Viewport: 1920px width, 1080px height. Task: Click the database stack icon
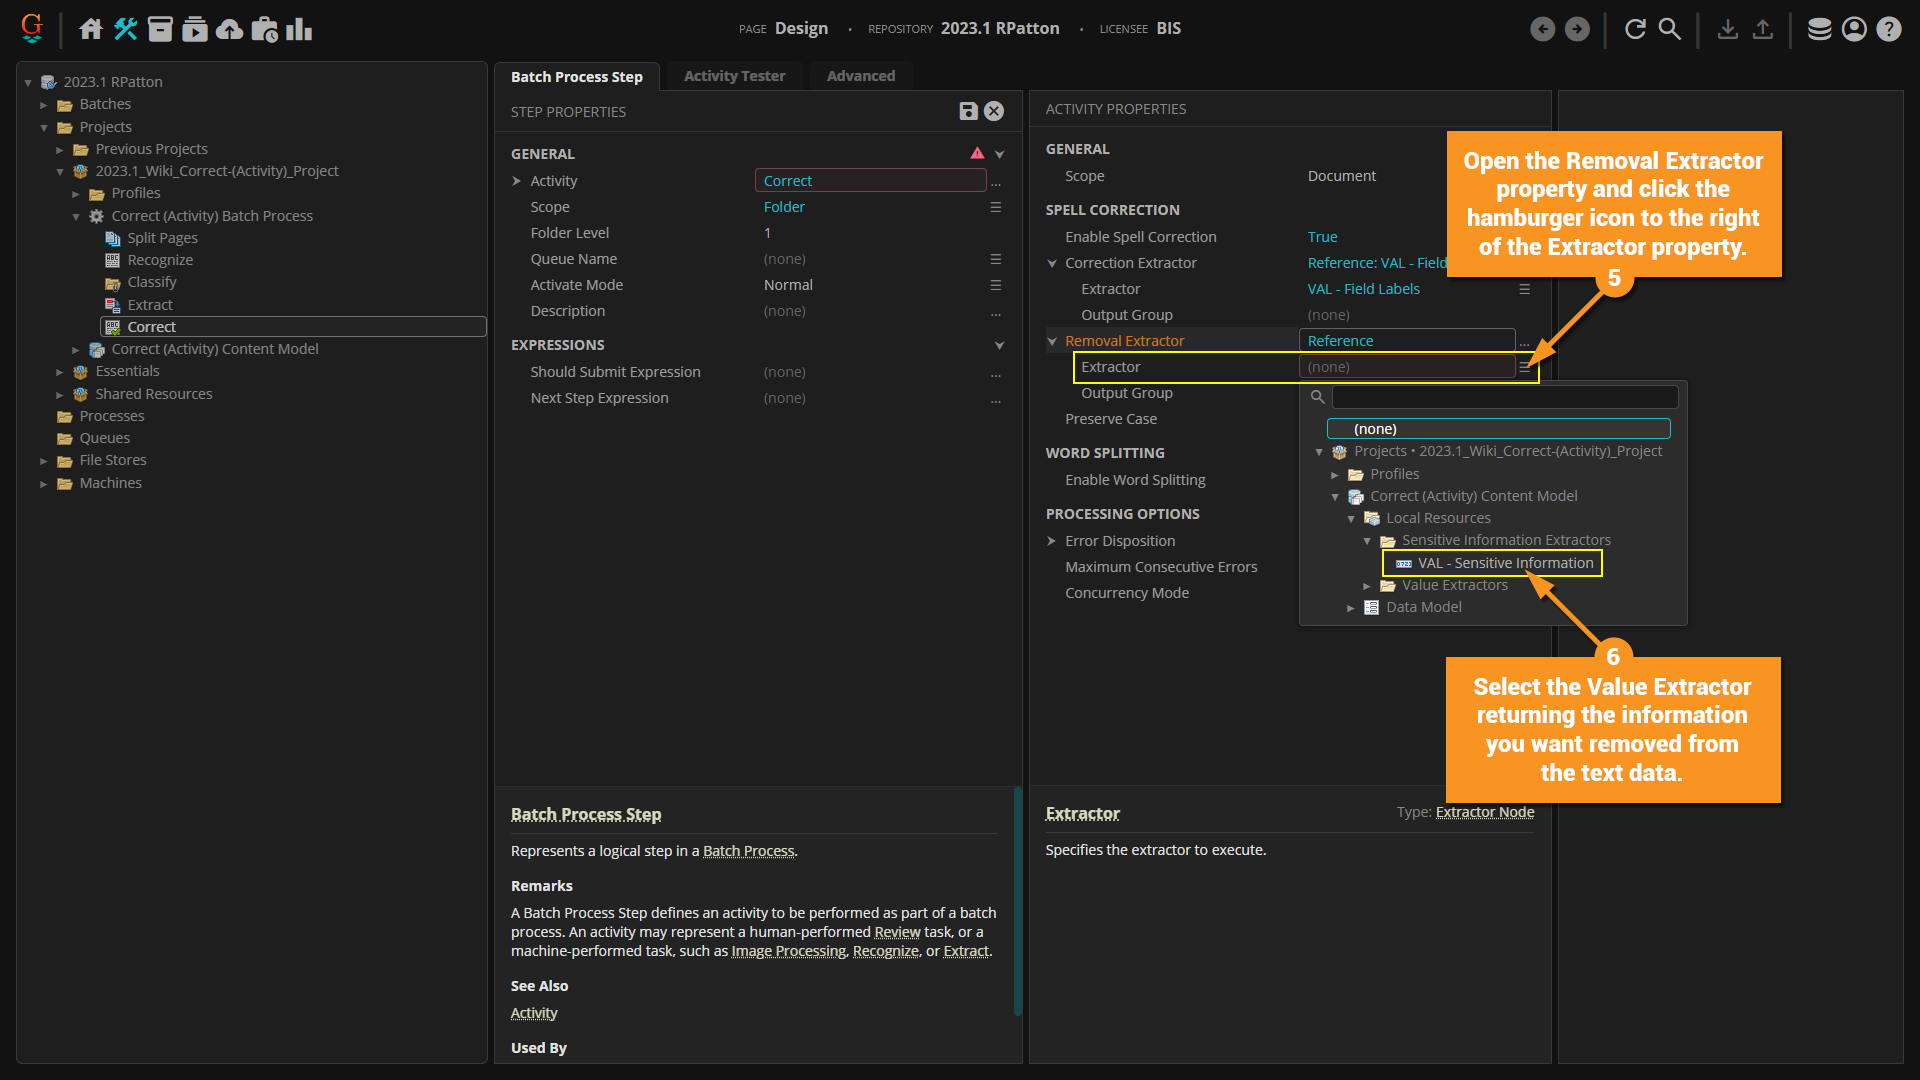coord(1819,29)
